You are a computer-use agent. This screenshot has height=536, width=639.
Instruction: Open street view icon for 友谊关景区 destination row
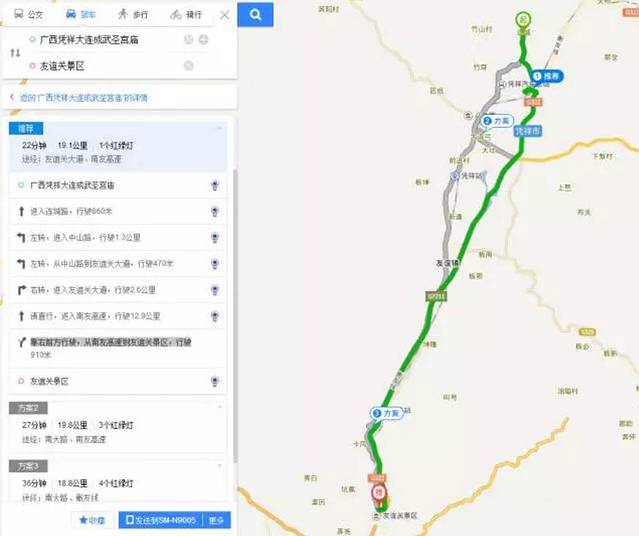click(215, 381)
